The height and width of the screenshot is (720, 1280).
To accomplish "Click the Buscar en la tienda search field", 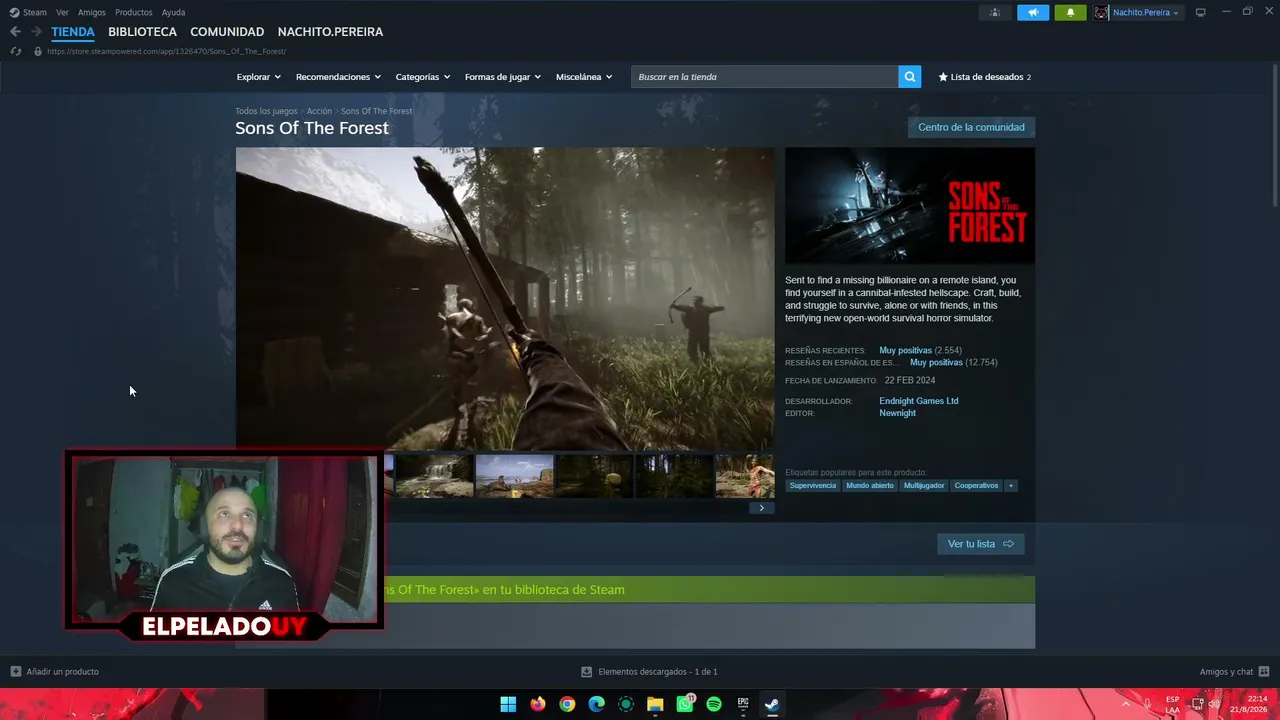I will 764,77.
